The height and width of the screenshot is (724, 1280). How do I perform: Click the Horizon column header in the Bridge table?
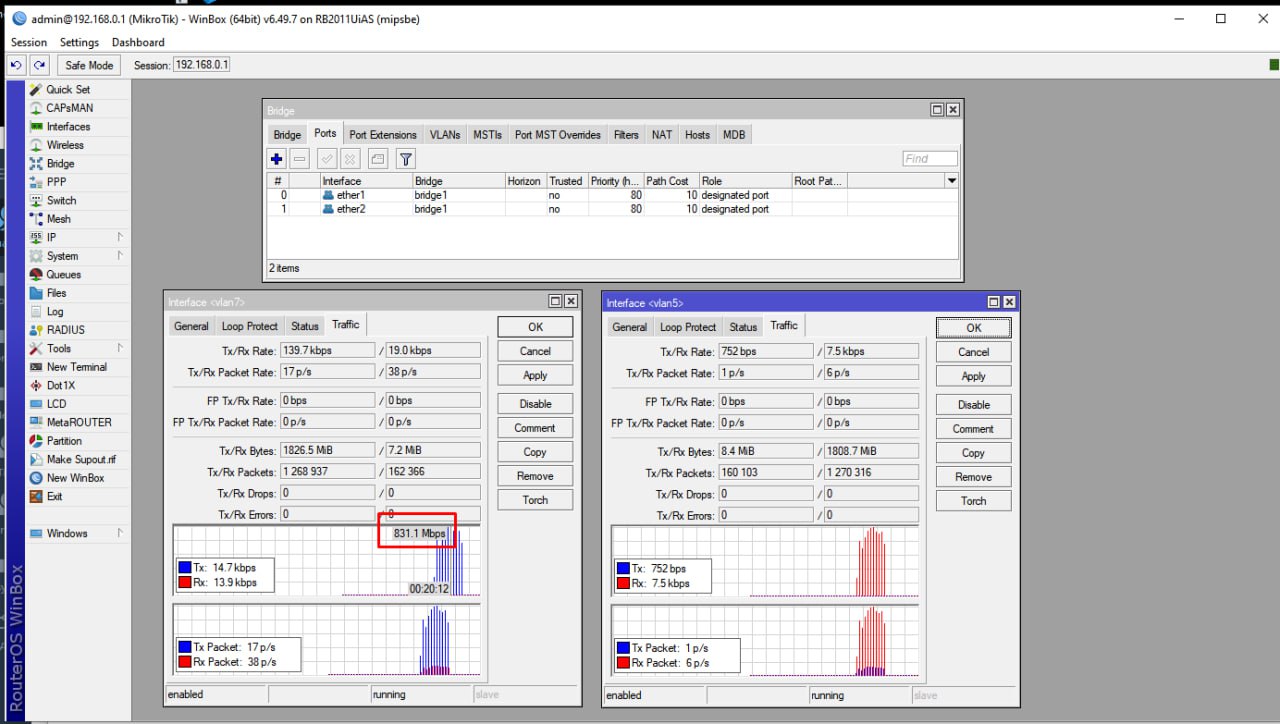[525, 181]
